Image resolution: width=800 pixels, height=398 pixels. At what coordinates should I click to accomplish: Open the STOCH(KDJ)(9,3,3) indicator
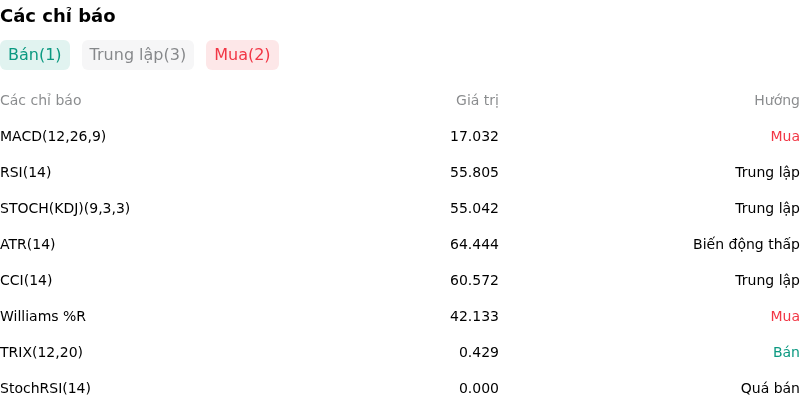coord(65,208)
